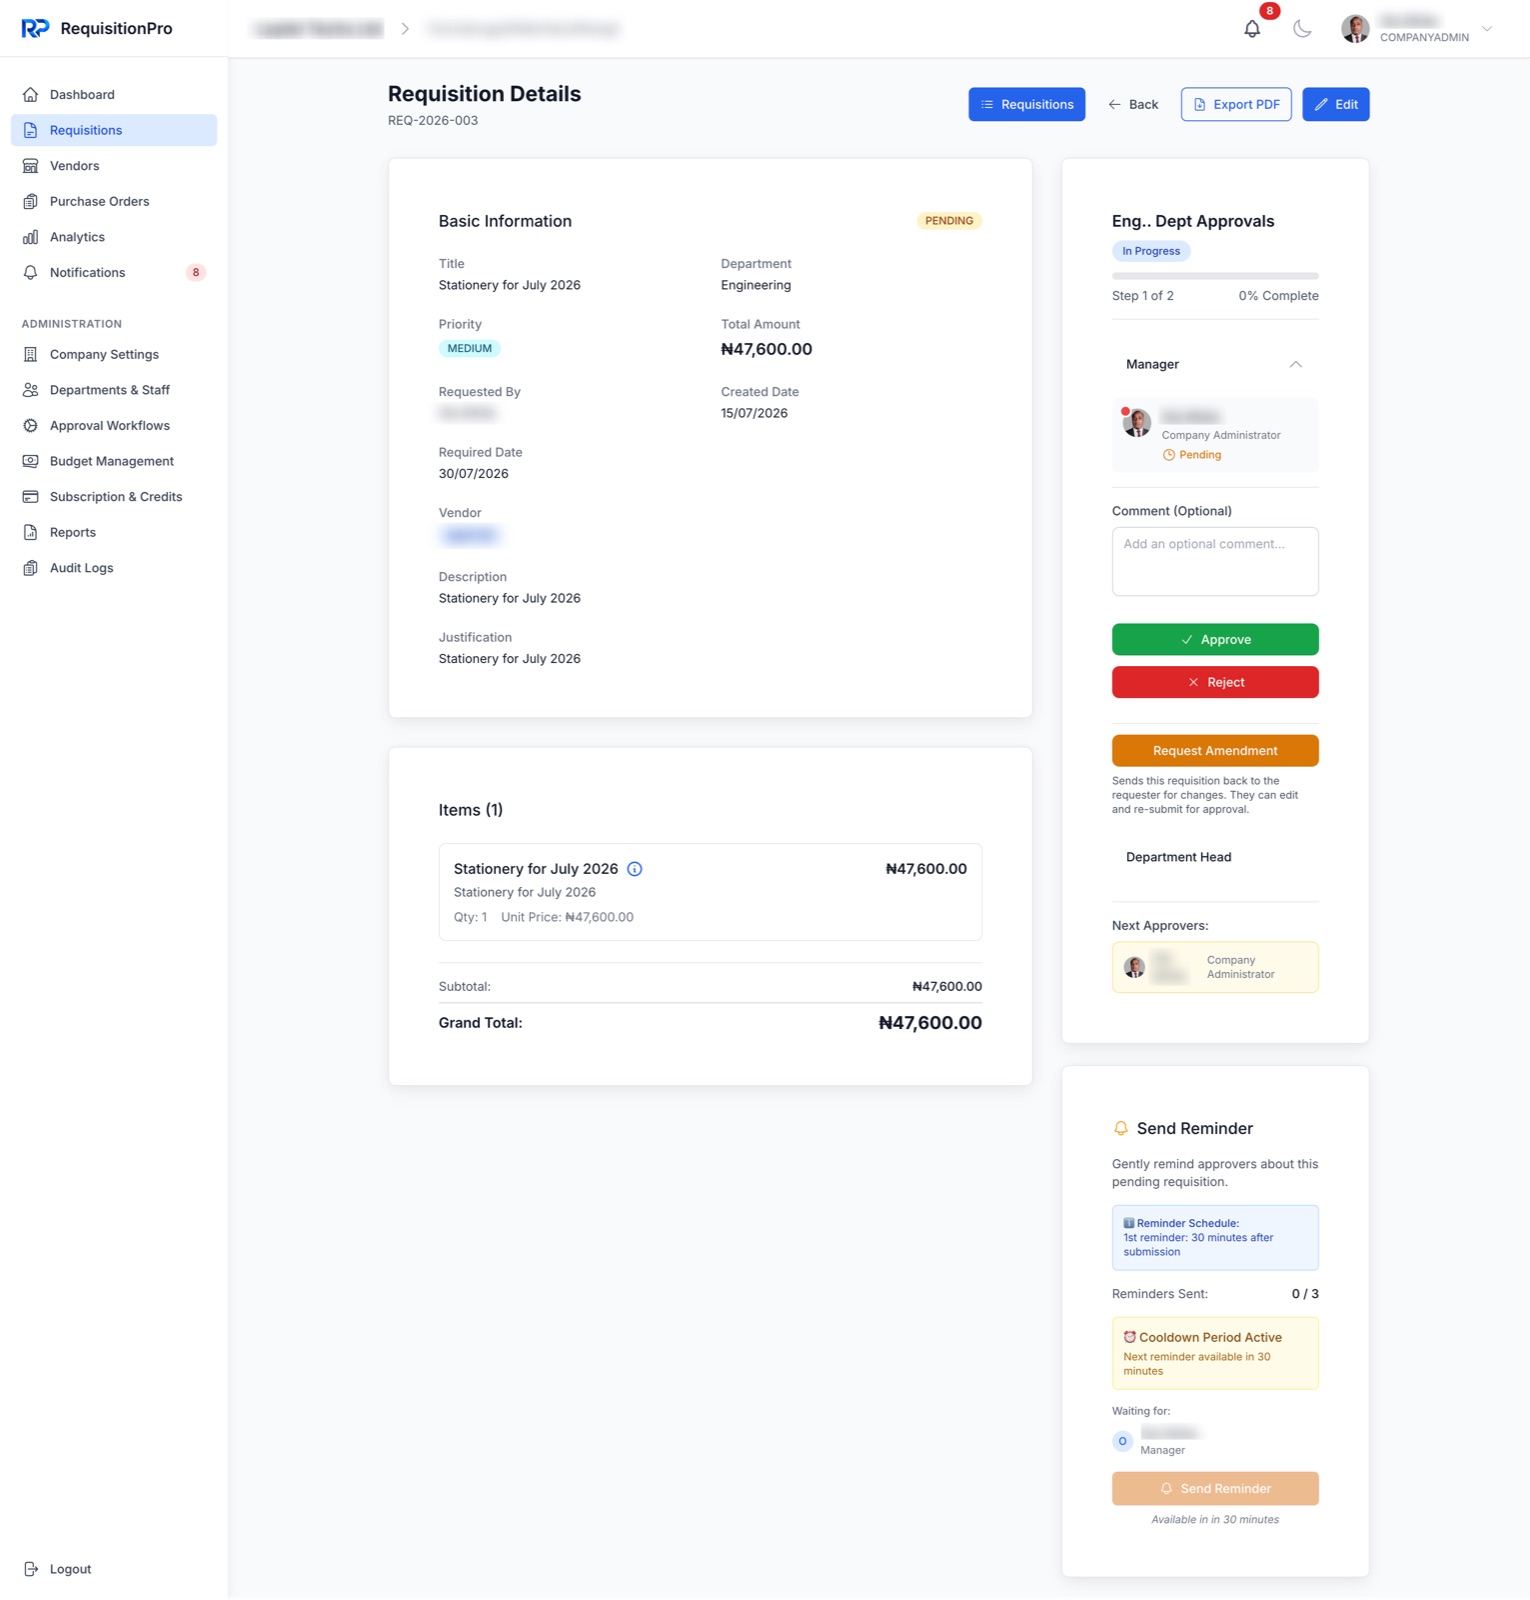1530x1600 pixels.
Task: Open Analytics in the sidebar
Action: [x=114, y=237]
